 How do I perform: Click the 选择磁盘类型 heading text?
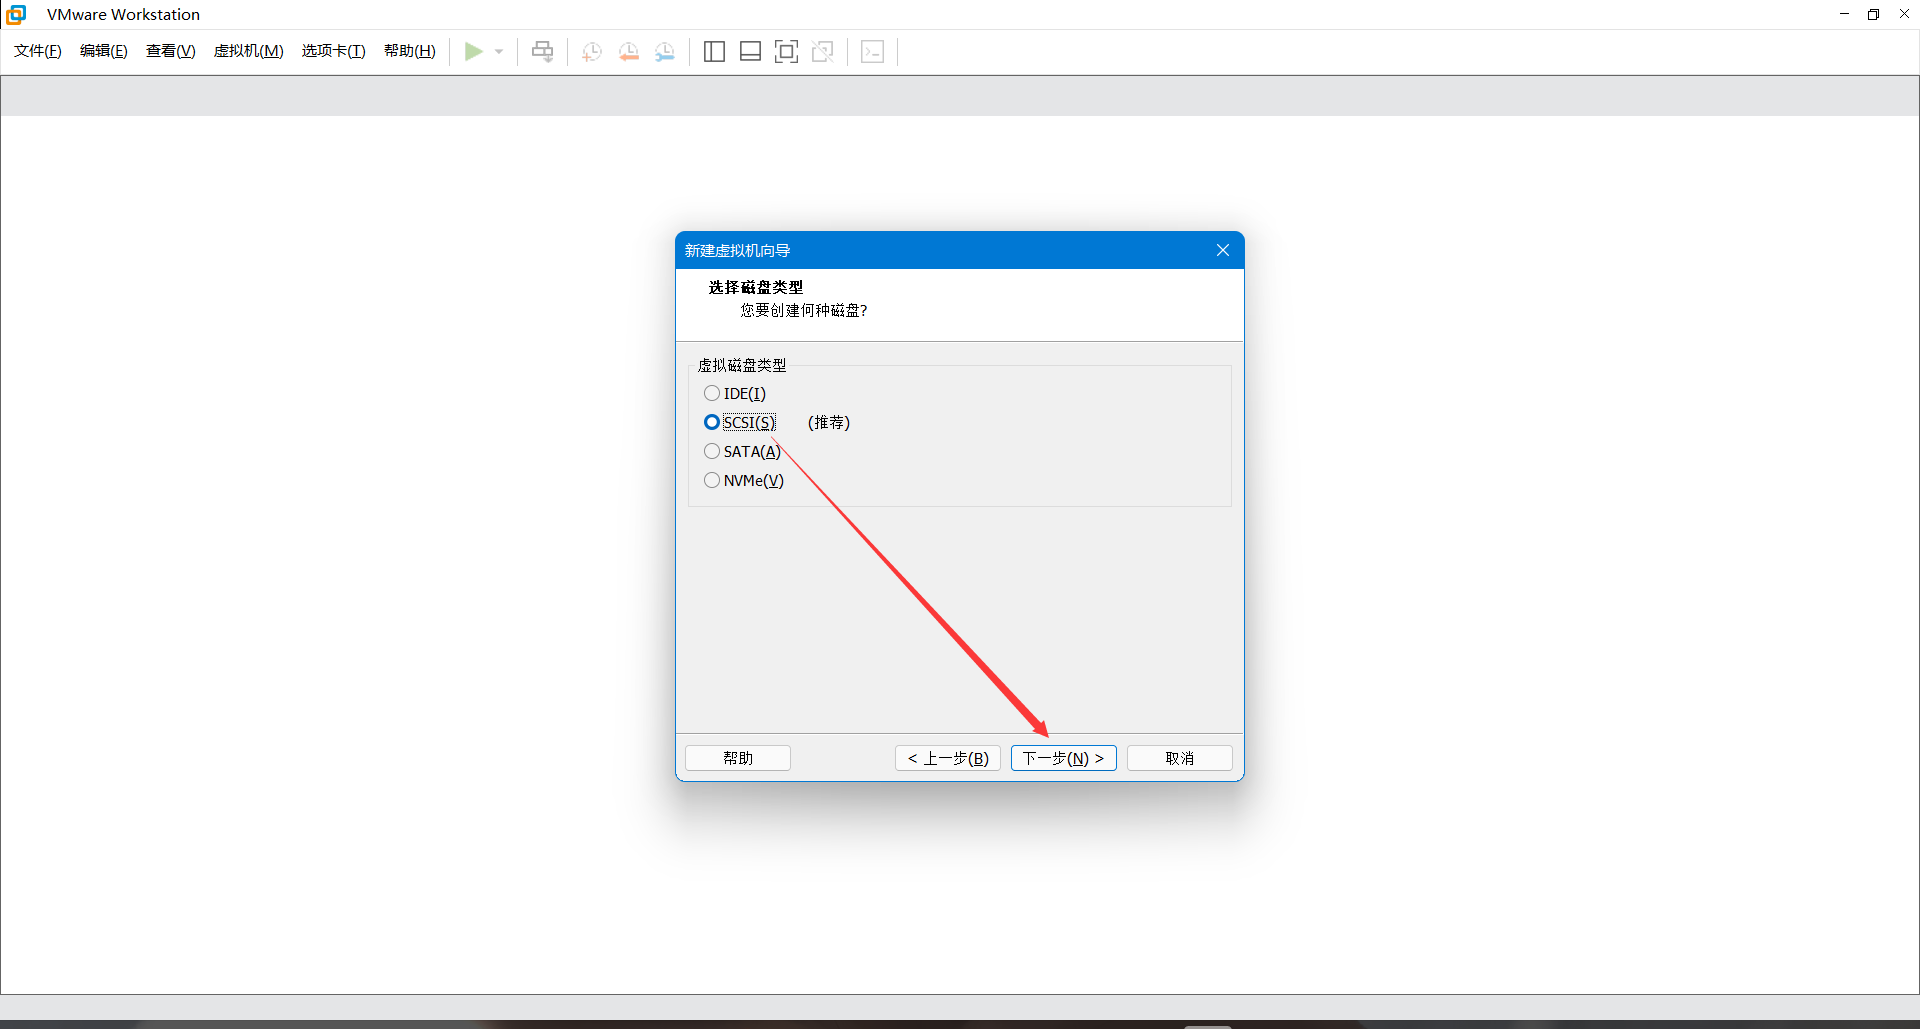click(x=756, y=287)
